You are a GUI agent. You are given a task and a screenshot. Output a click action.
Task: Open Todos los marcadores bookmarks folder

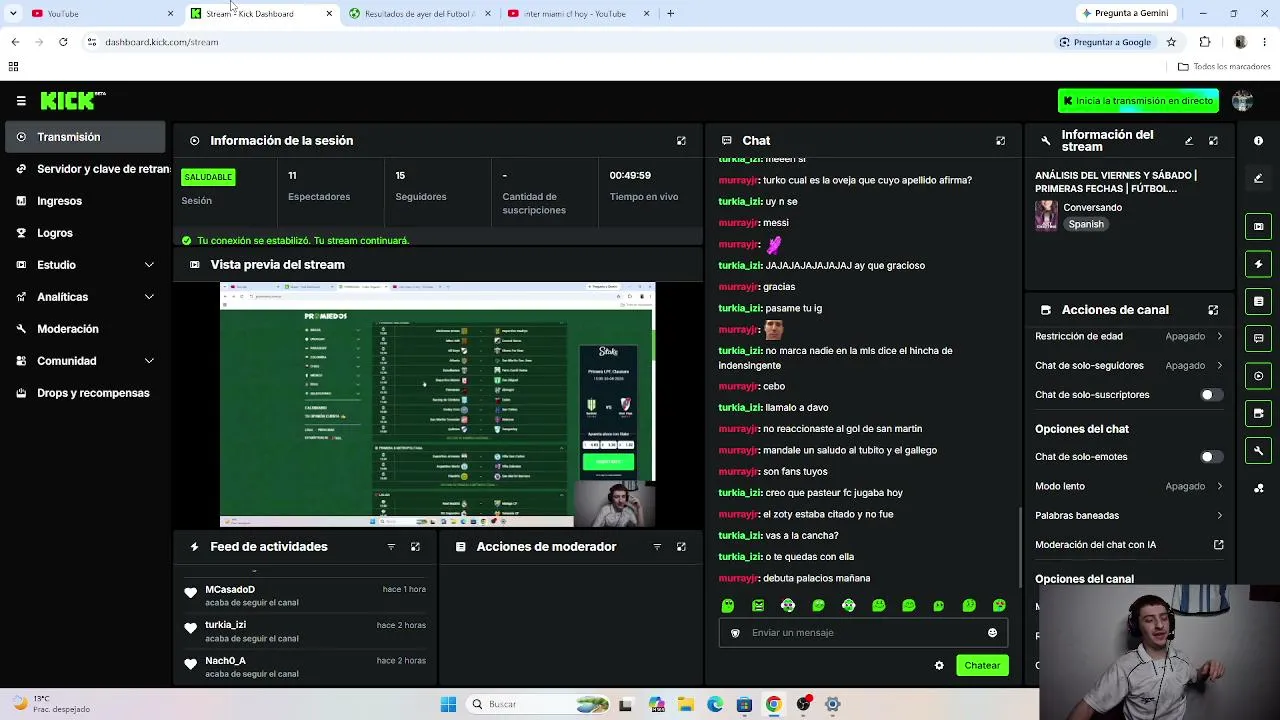pyautogui.click(x=1224, y=67)
